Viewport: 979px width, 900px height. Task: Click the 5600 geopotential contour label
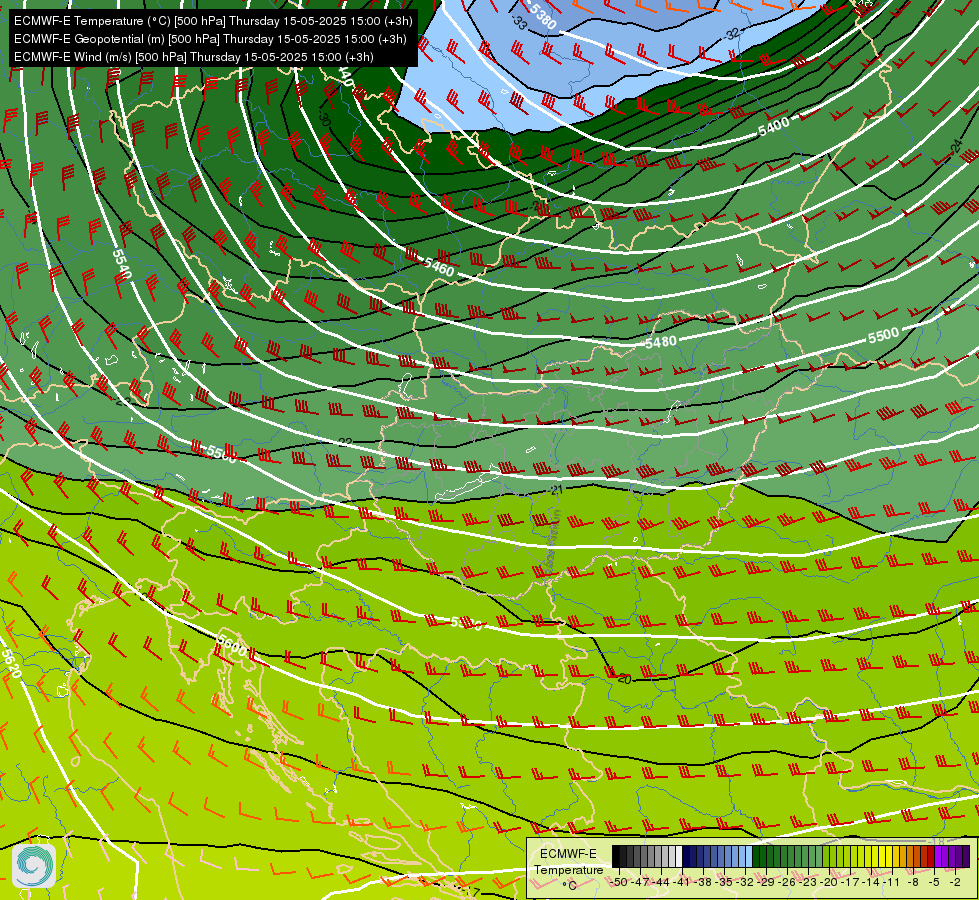click(x=232, y=645)
